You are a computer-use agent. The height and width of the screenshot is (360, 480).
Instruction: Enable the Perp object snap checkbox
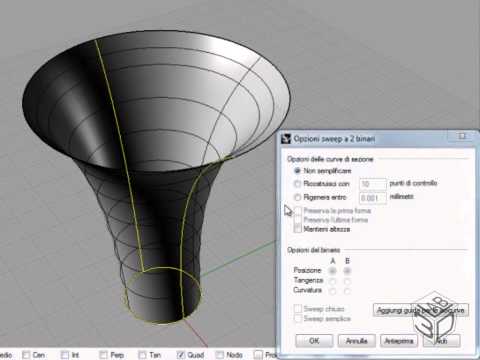point(104,355)
